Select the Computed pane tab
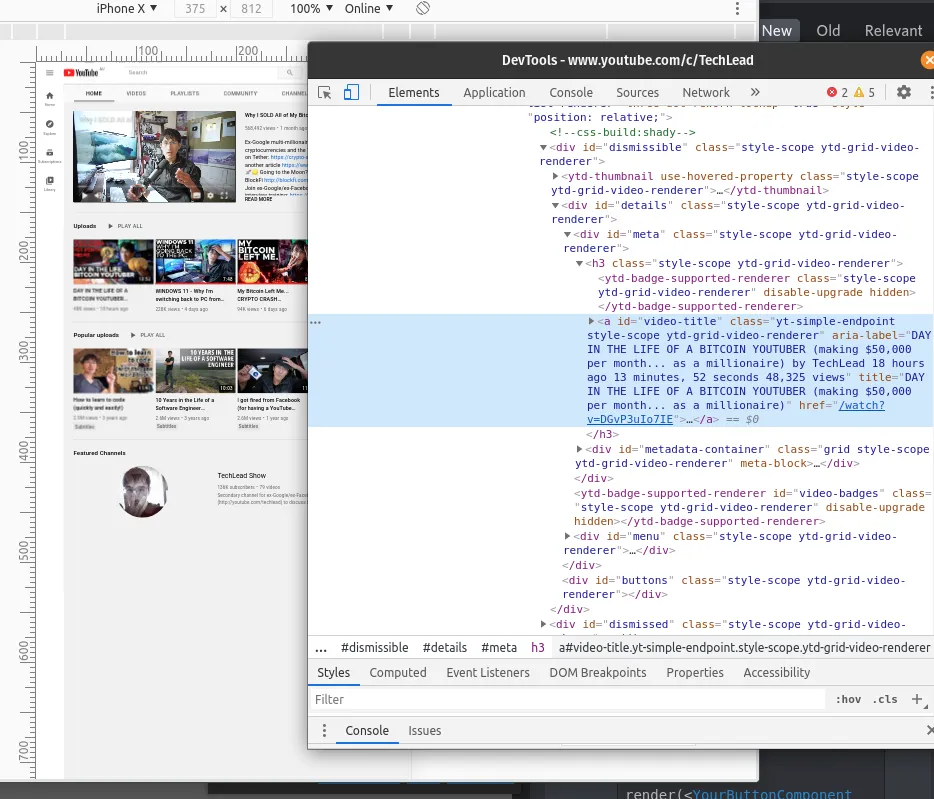 398,673
